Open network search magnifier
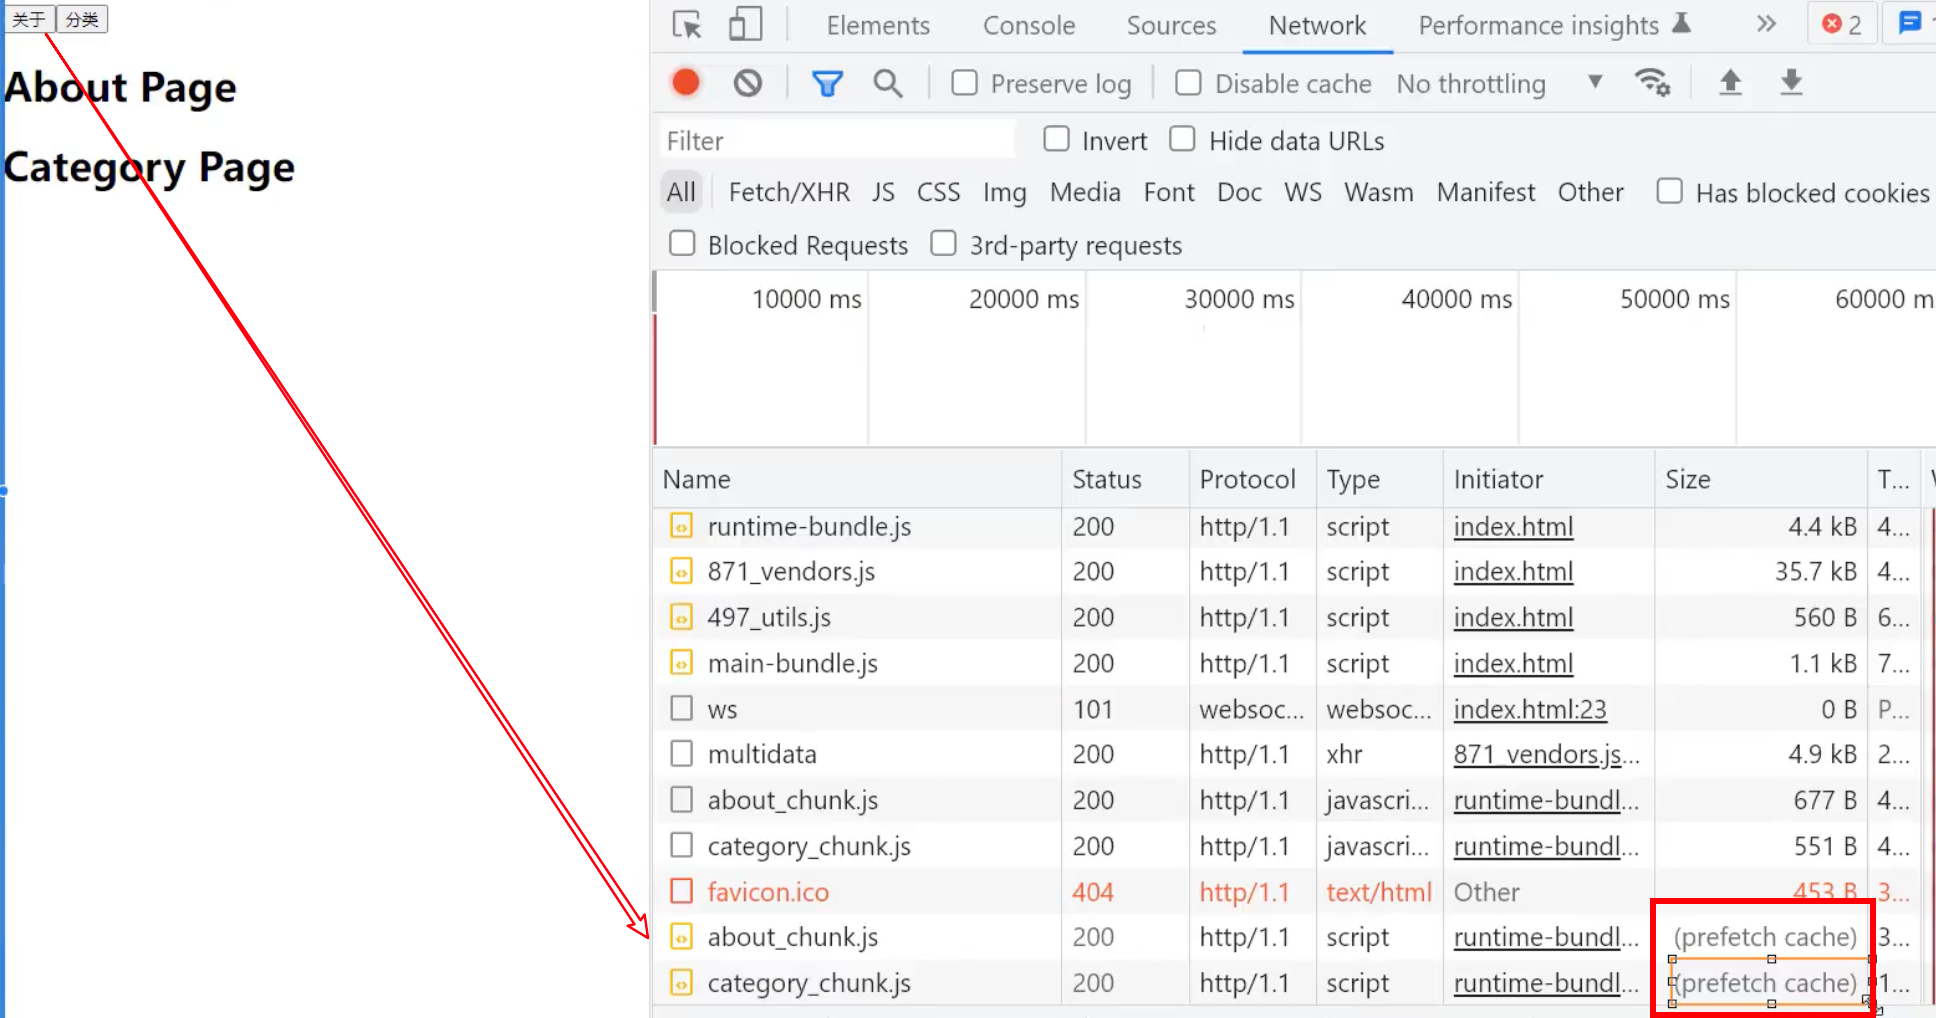 coord(888,84)
